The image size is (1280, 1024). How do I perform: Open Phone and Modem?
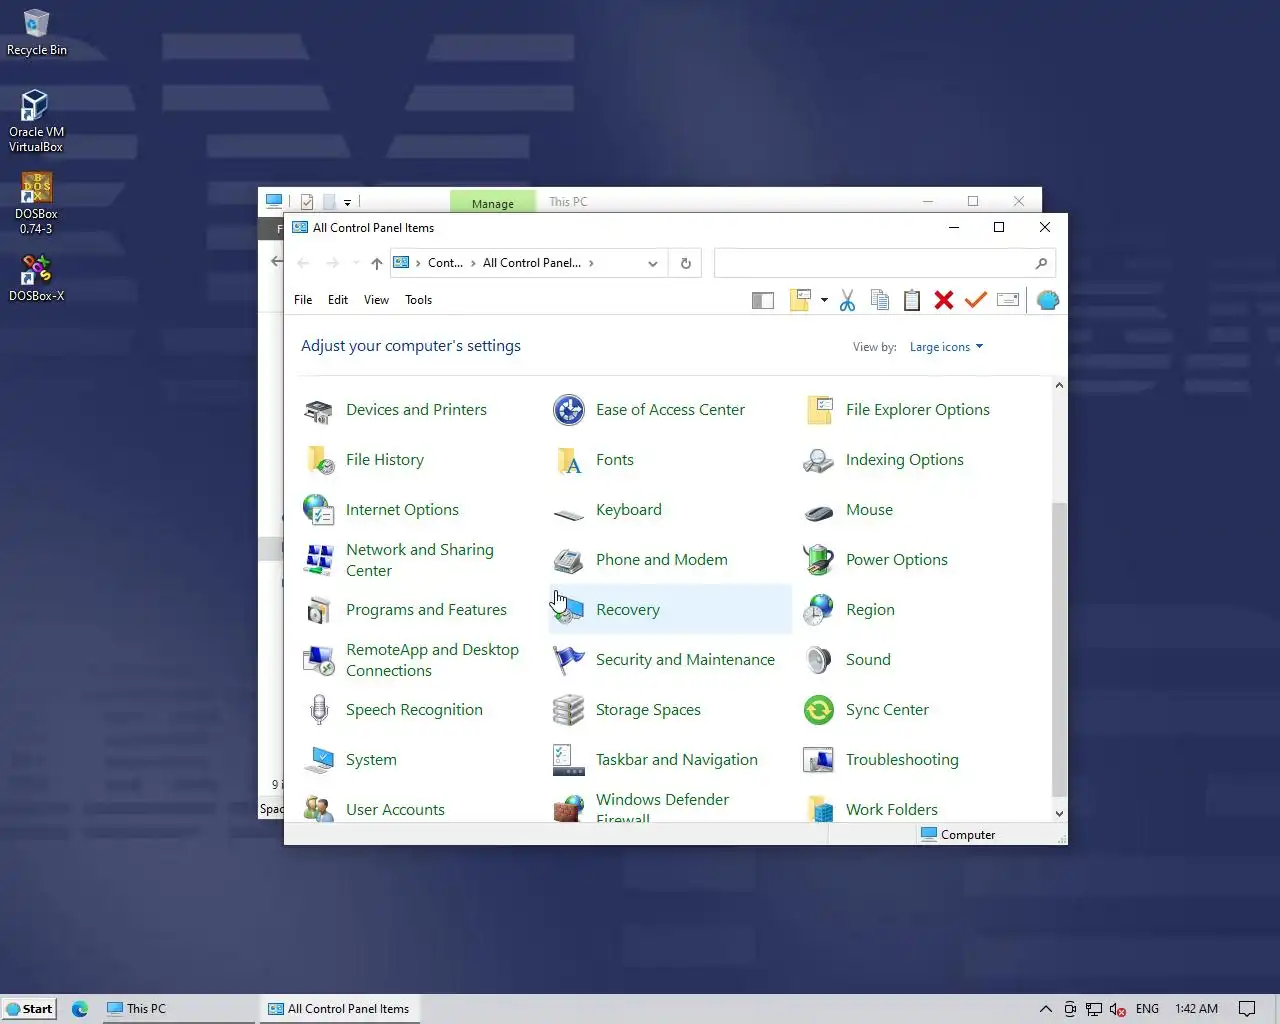640,560
